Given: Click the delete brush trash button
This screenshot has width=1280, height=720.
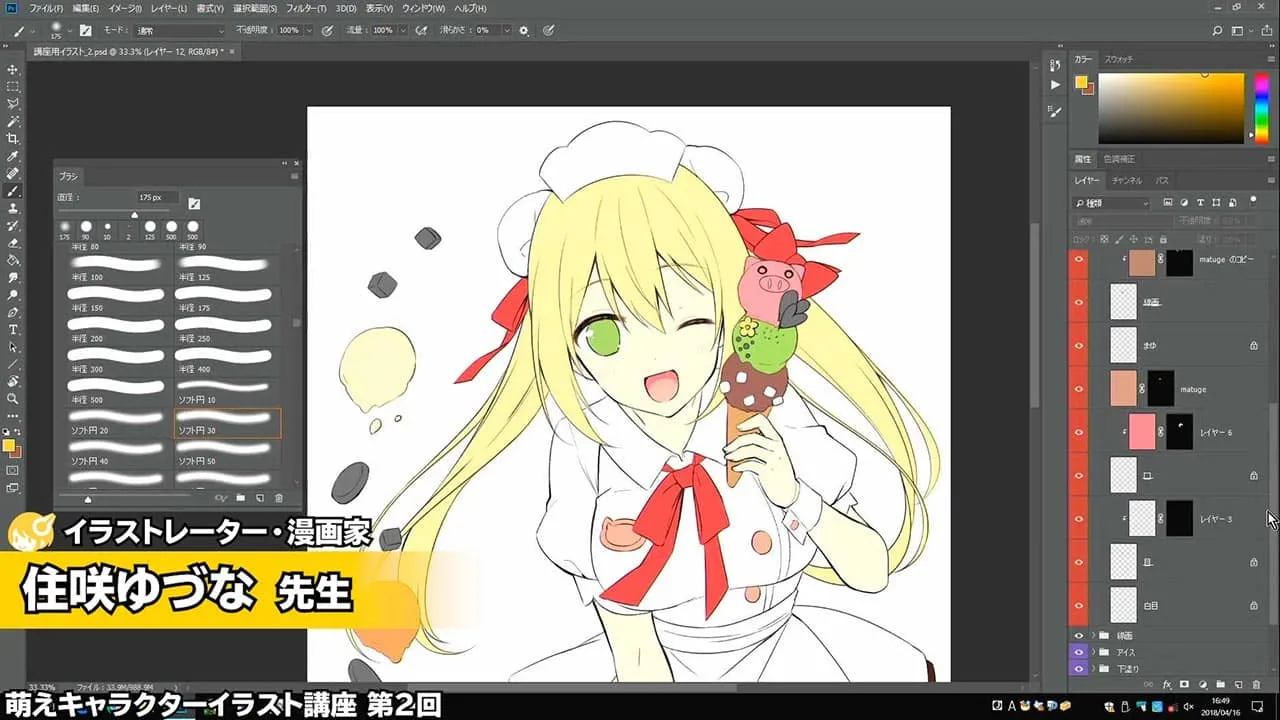Looking at the screenshot, I should pyautogui.click(x=279, y=497).
